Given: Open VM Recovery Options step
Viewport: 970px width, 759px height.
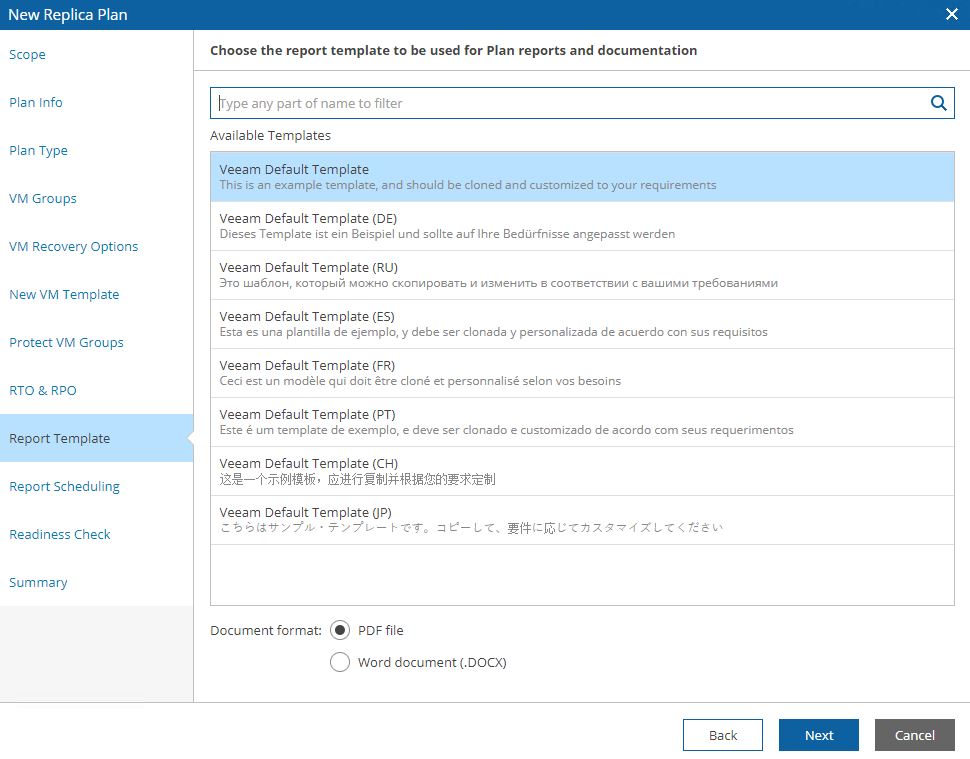Looking at the screenshot, I should point(74,246).
